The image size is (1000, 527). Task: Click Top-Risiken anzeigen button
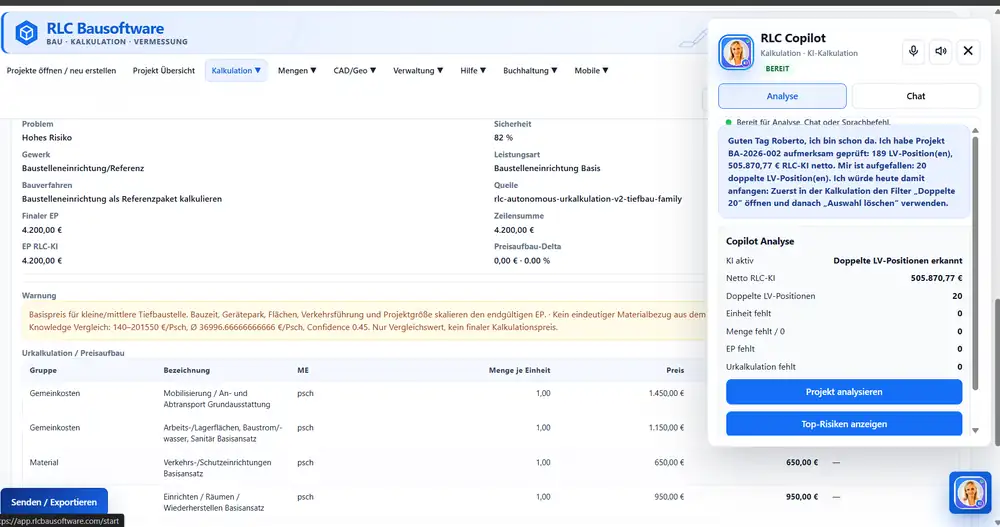point(844,424)
